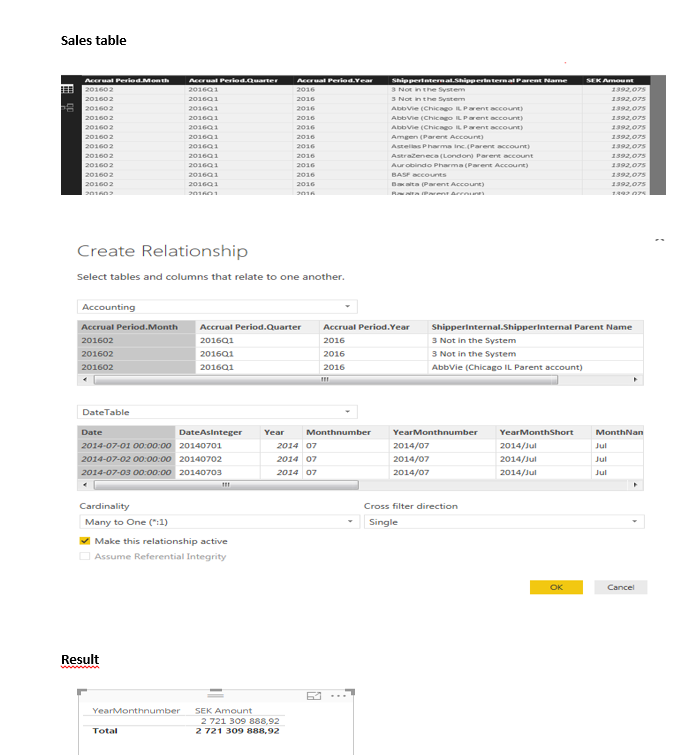Screen dimensions: 696x755
Task: Open Cardinality Many to One dropdown
Action: point(219,522)
